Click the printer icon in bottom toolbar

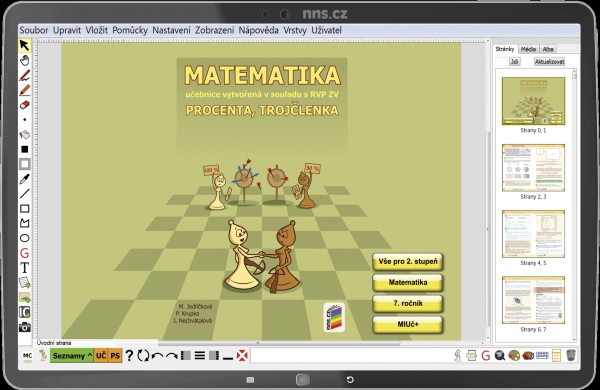click(x=472, y=356)
